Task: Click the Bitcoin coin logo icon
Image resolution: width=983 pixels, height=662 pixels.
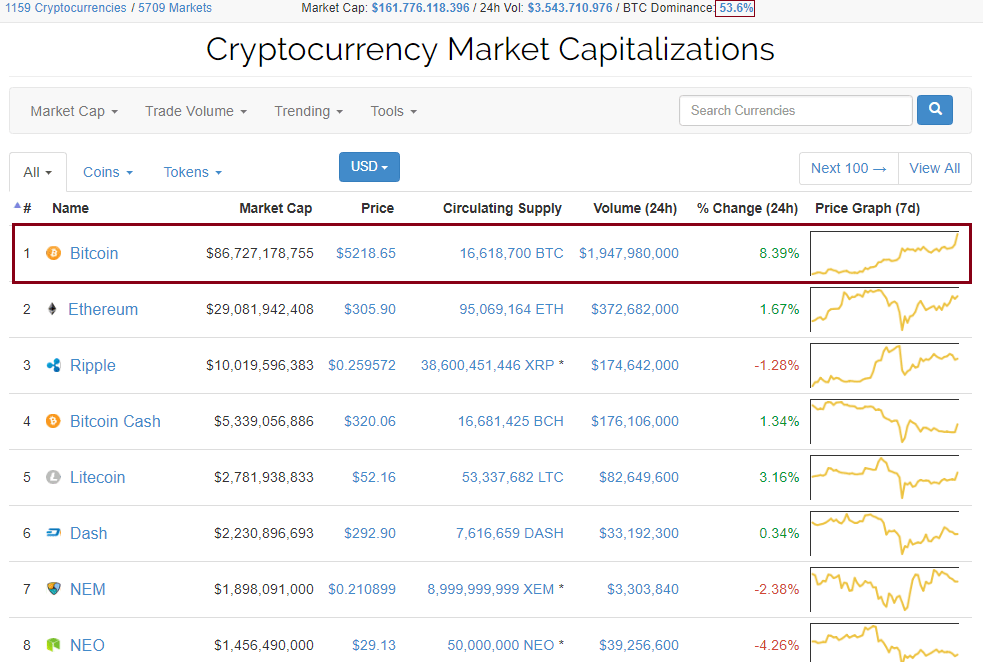Action: coord(54,253)
